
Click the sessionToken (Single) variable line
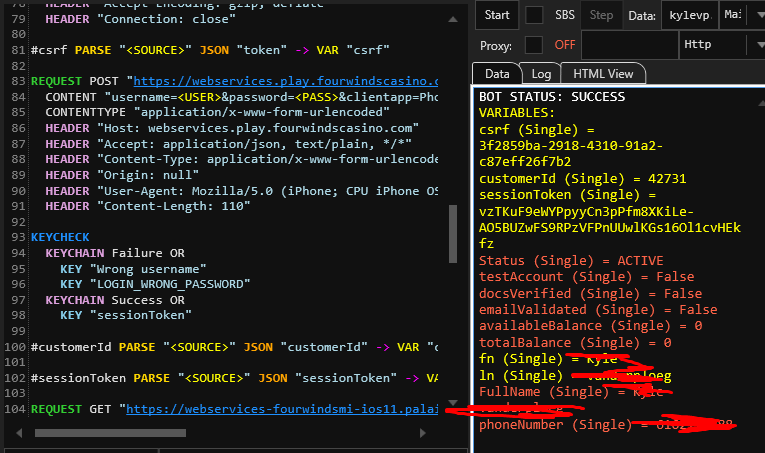pyautogui.click(x=567, y=195)
